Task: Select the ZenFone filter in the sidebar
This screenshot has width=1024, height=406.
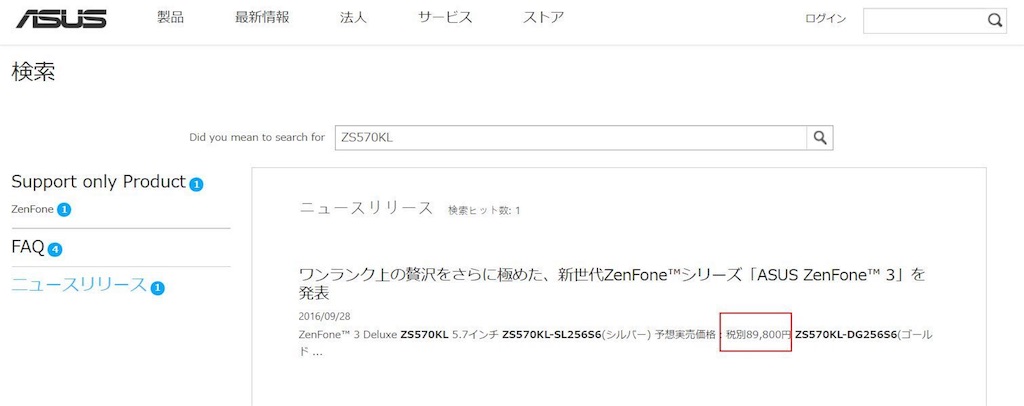Action: 33,210
